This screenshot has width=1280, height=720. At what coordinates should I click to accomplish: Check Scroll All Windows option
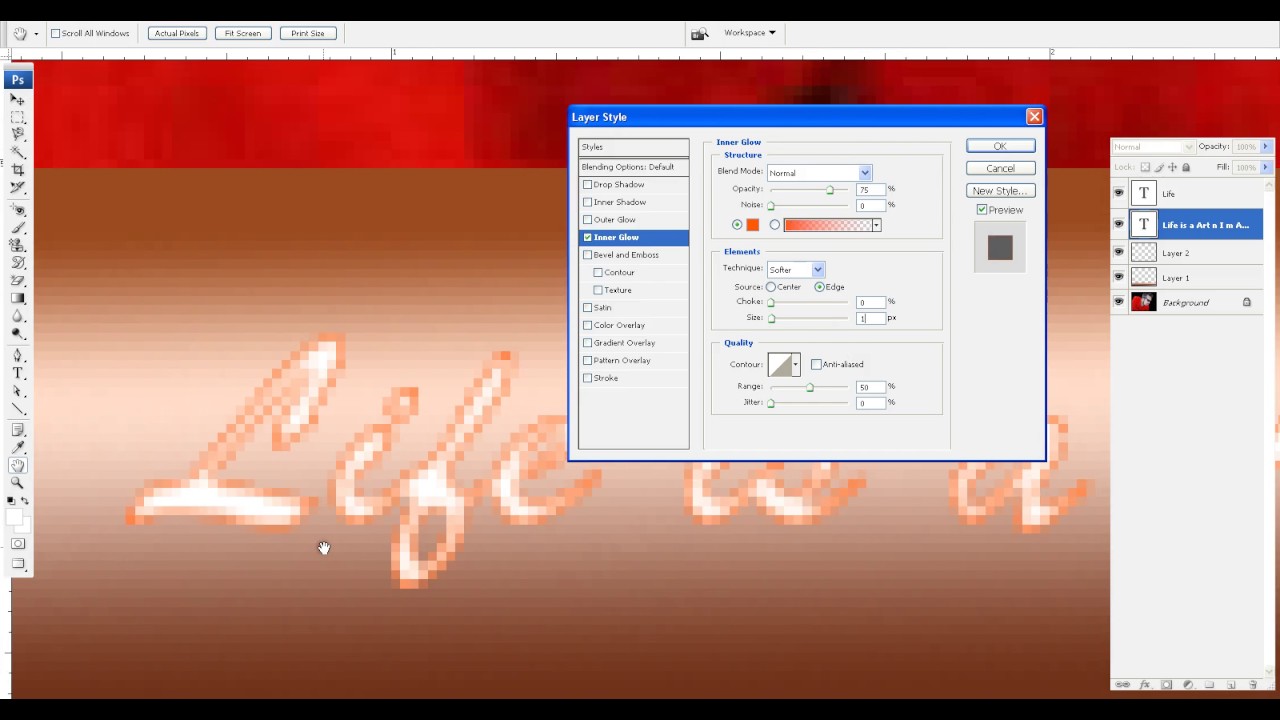click(56, 34)
